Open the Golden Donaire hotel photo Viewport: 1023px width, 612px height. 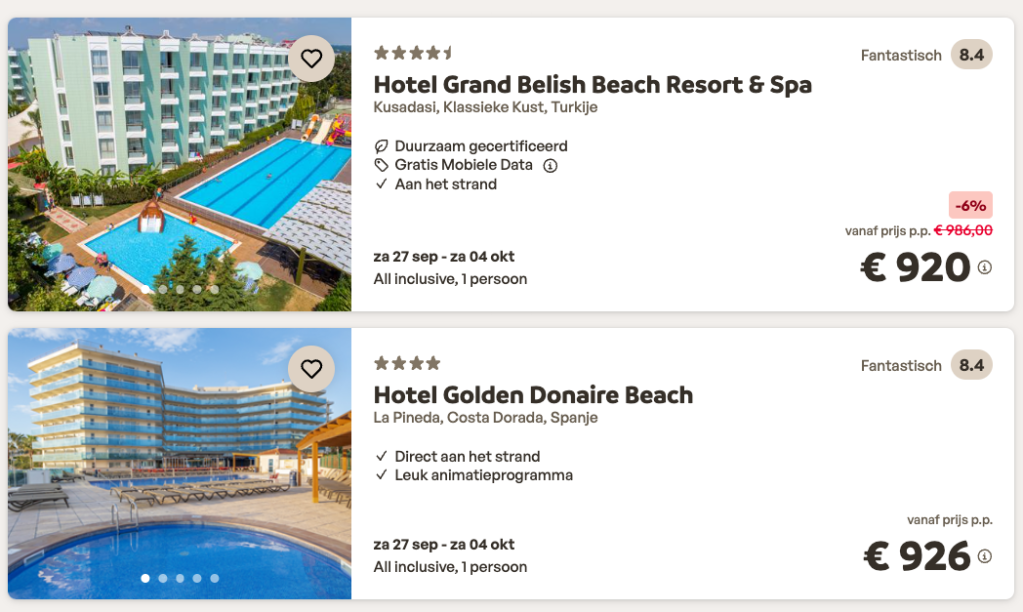[x=180, y=460]
